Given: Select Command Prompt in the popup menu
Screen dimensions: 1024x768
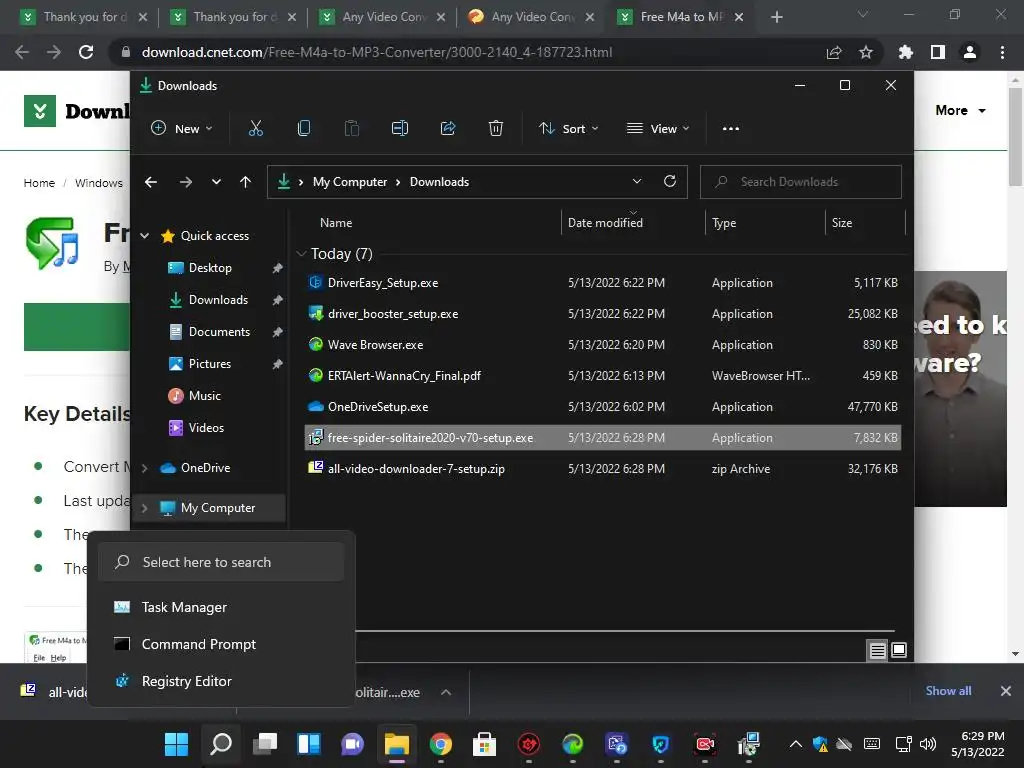Looking at the screenshot, I should 221,645.
